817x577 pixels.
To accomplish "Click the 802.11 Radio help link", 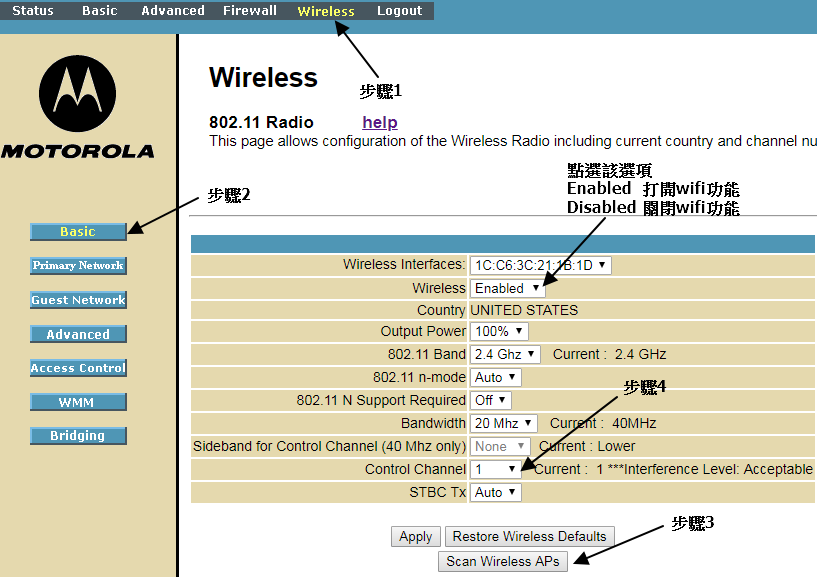I will pos(380,123).
